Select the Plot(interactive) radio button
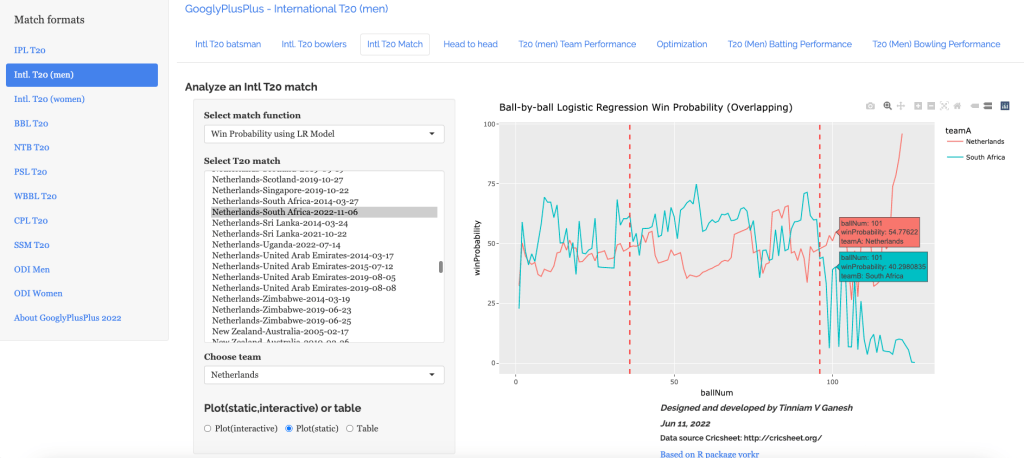 [x=207, y=428]
